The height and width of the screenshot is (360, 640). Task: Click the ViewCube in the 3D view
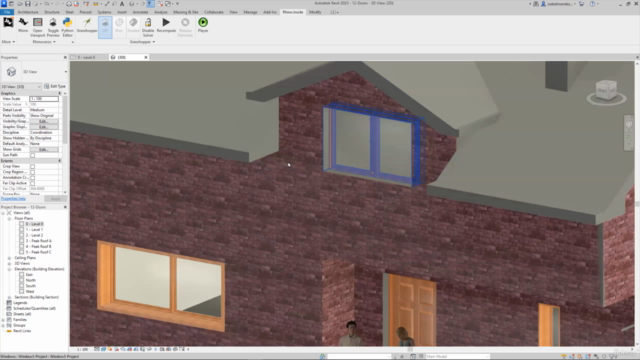(x=606, y=91)
